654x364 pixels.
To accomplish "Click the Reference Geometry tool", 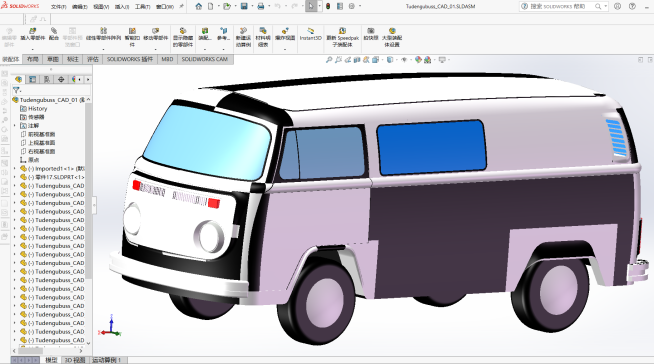I will point(223,34).
